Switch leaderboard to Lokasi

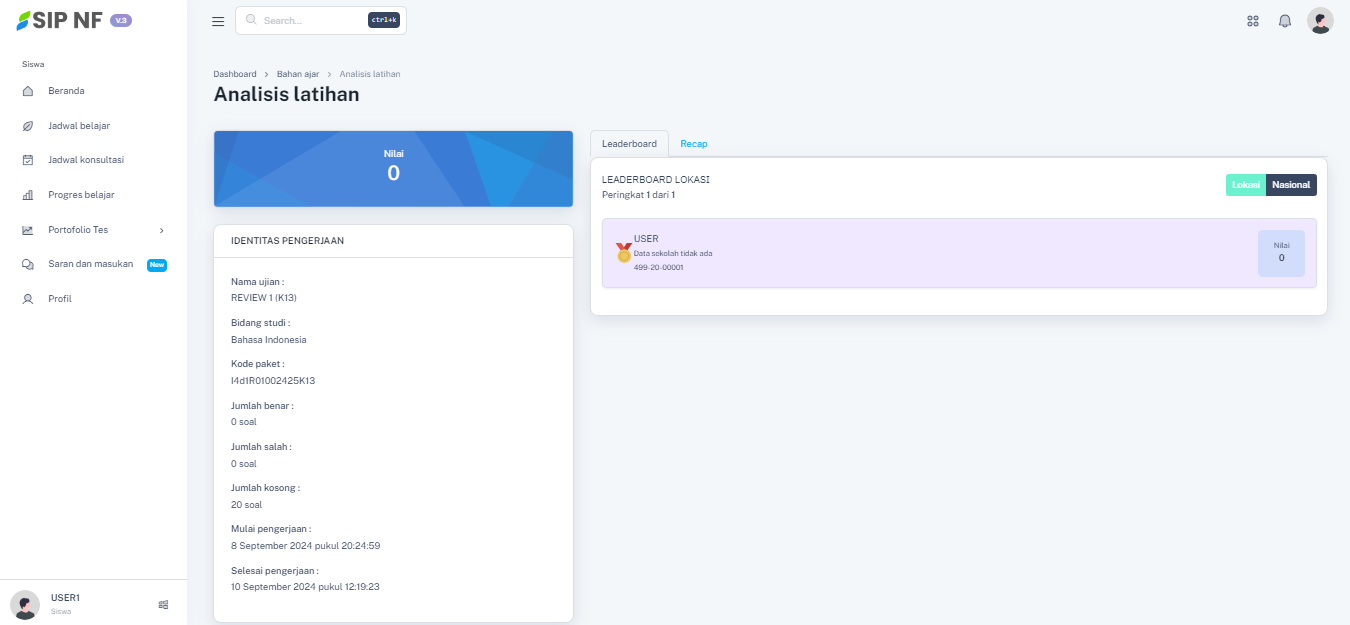1245,185
